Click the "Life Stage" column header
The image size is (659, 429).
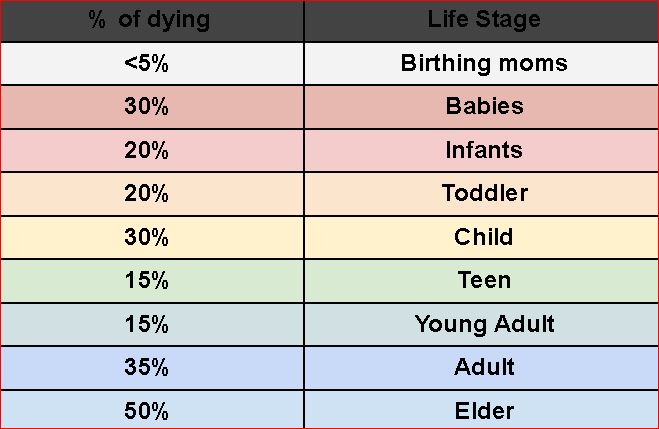click(x=483, y=20)
